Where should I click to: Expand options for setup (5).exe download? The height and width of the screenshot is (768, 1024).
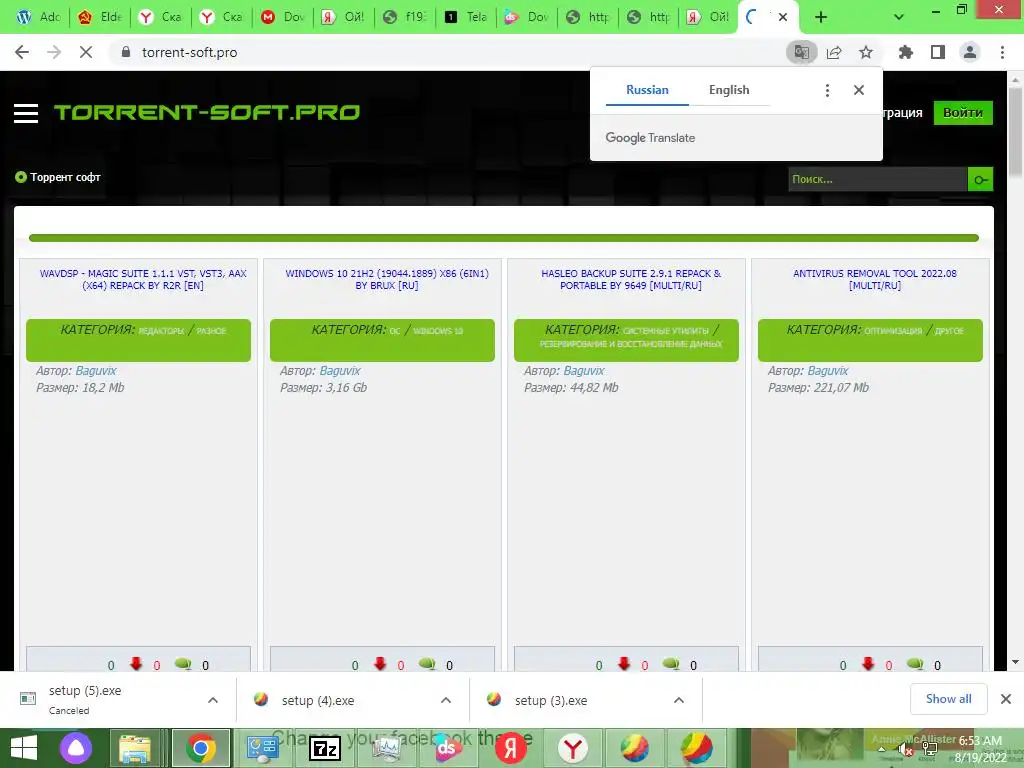coord(213,700)
